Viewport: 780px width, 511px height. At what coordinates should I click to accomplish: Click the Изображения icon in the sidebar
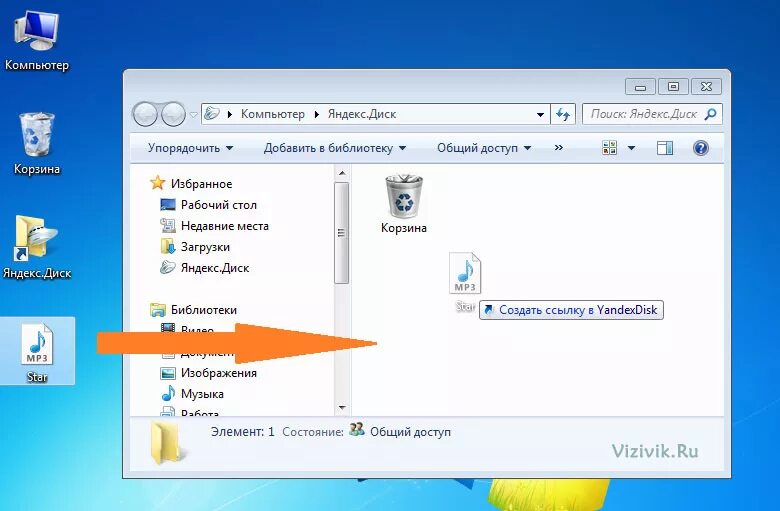168,373
